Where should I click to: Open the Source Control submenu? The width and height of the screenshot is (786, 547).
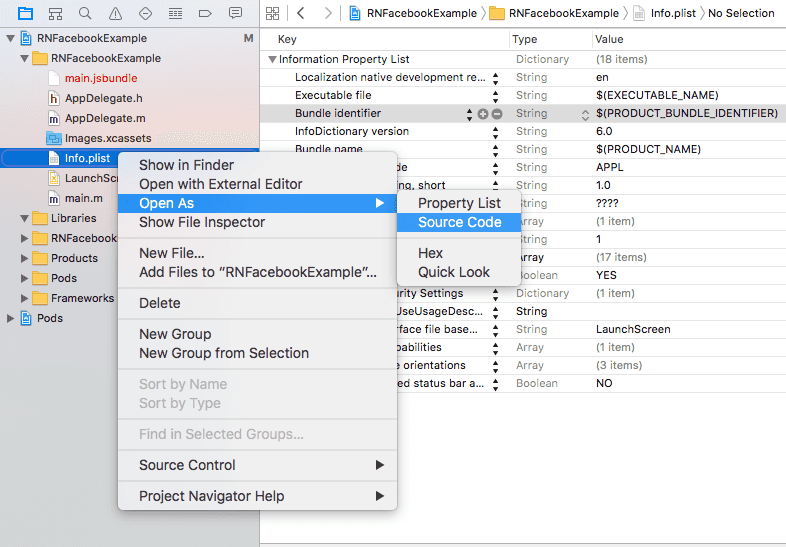[257, 465]
